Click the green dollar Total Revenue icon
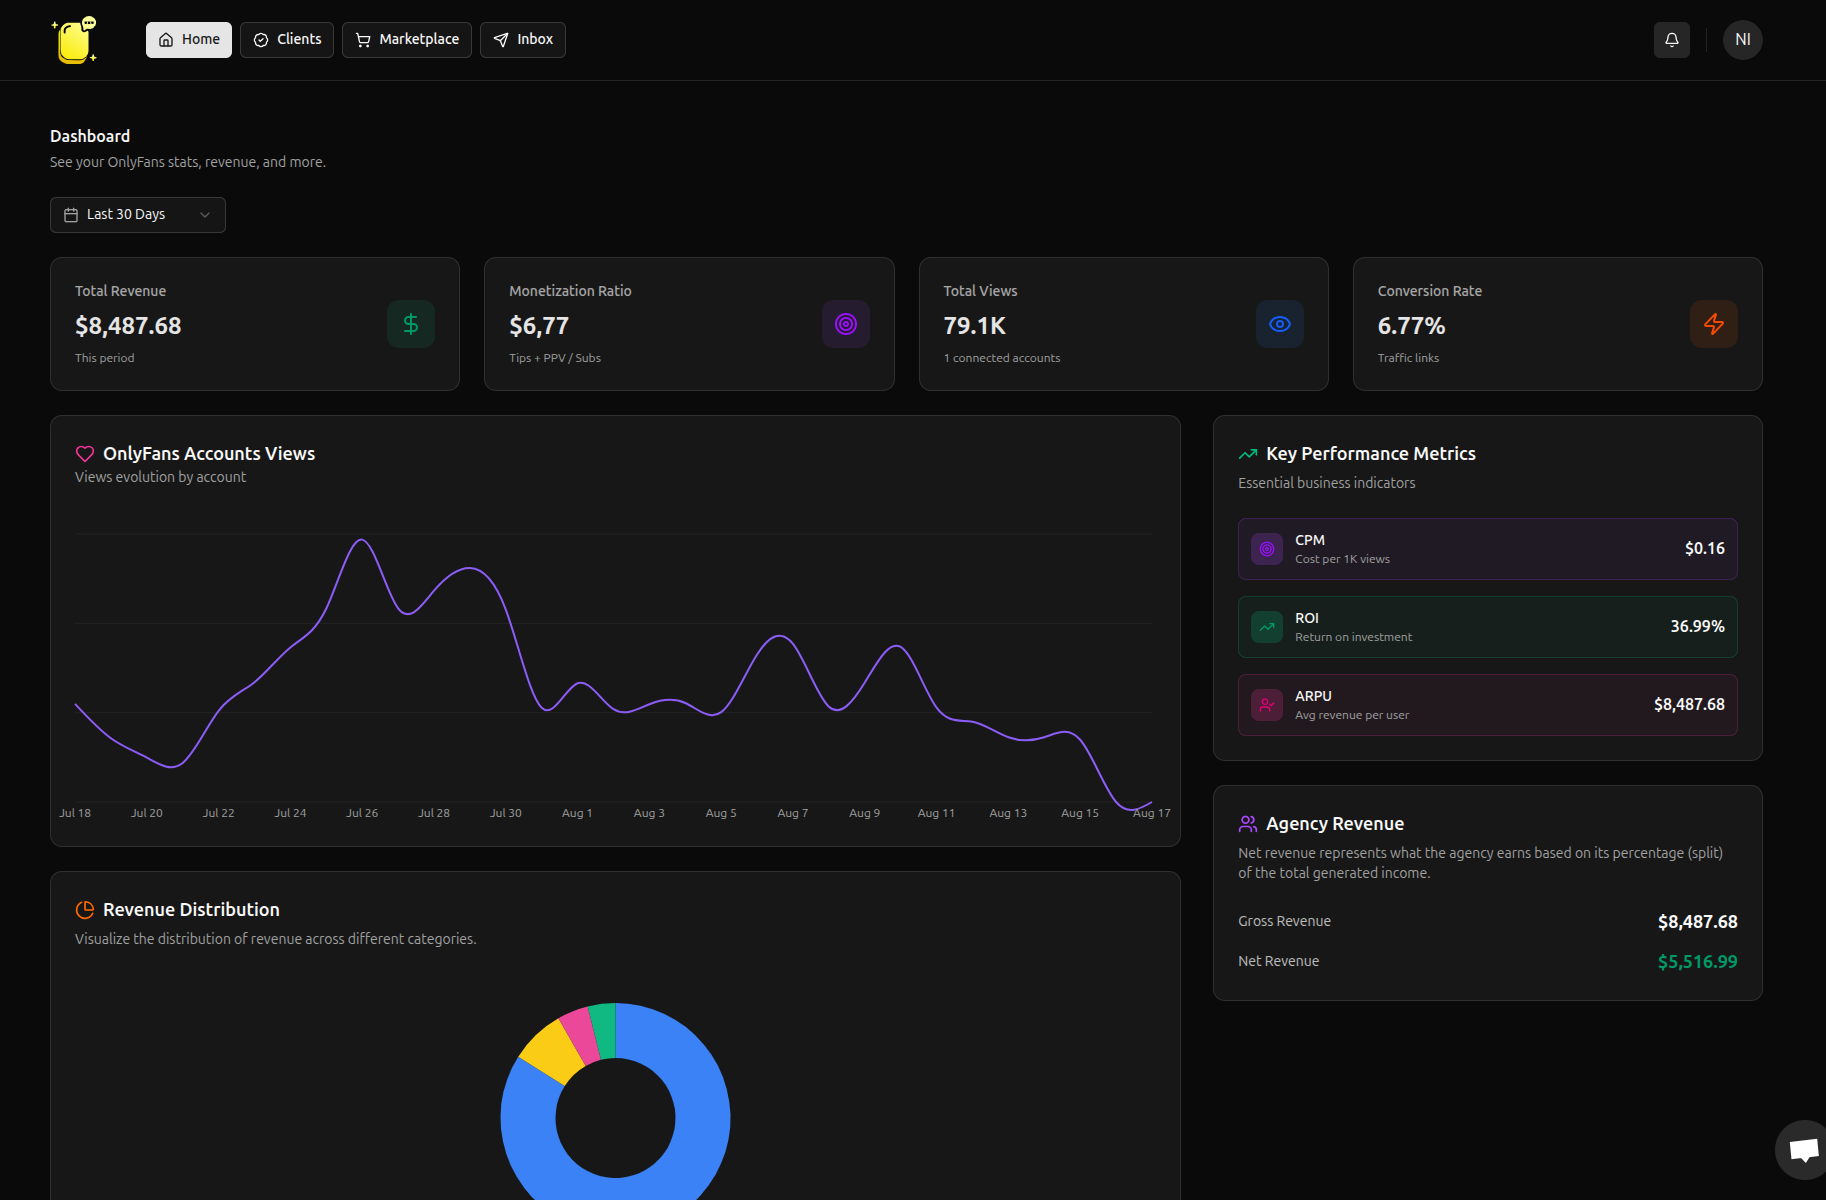Image resolution: width=1826 pixels, height=1200 pixels. click(410, 324)
